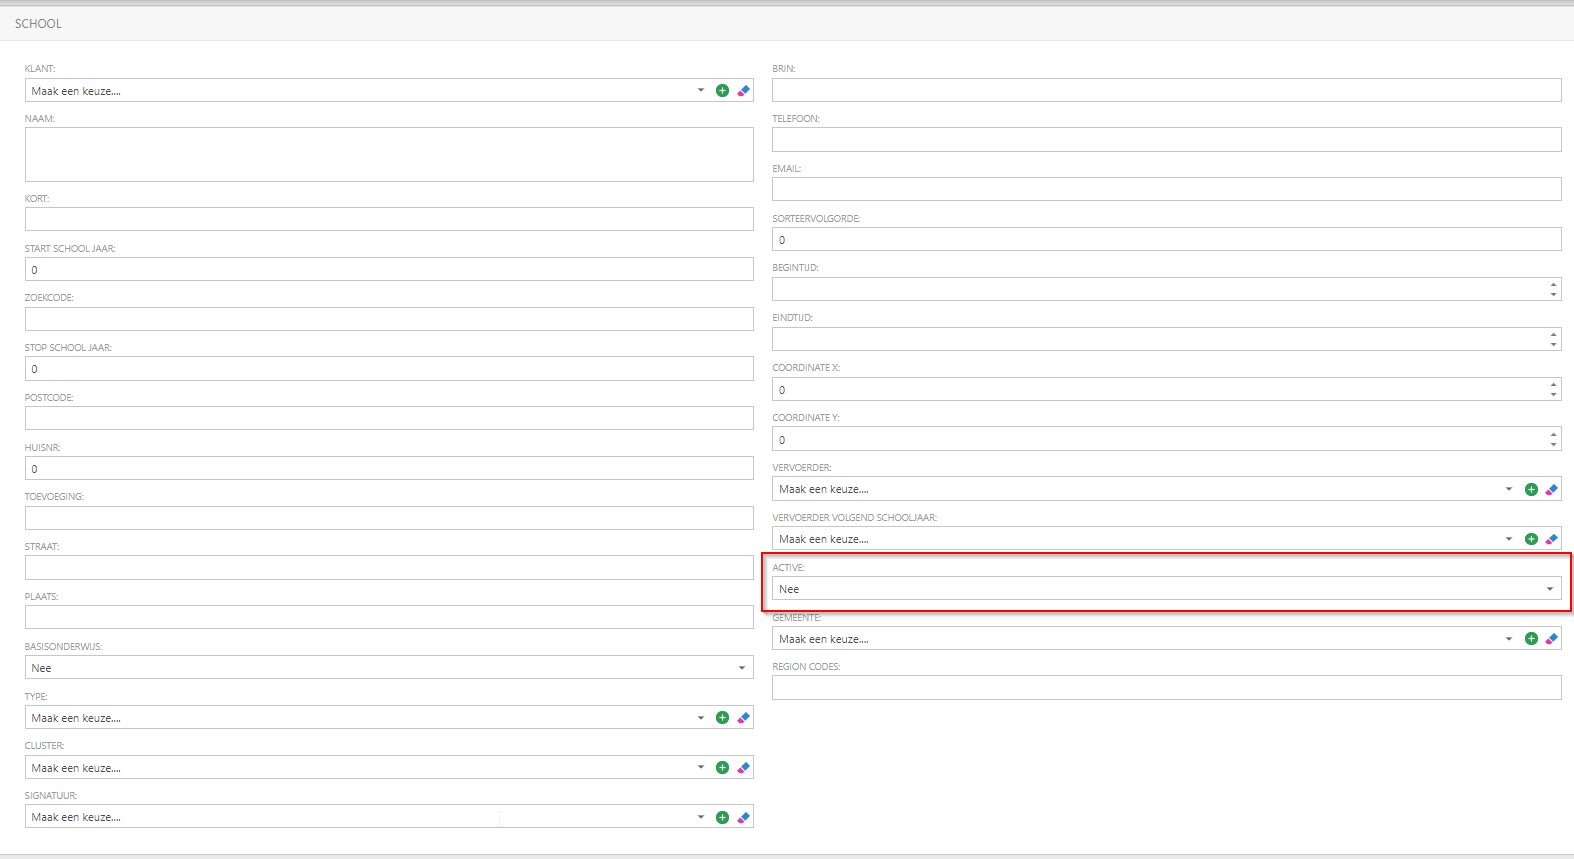This screenshot has width=1574, height=859.
Task: Erase the Cluster selection
Action: click(743, 768)
